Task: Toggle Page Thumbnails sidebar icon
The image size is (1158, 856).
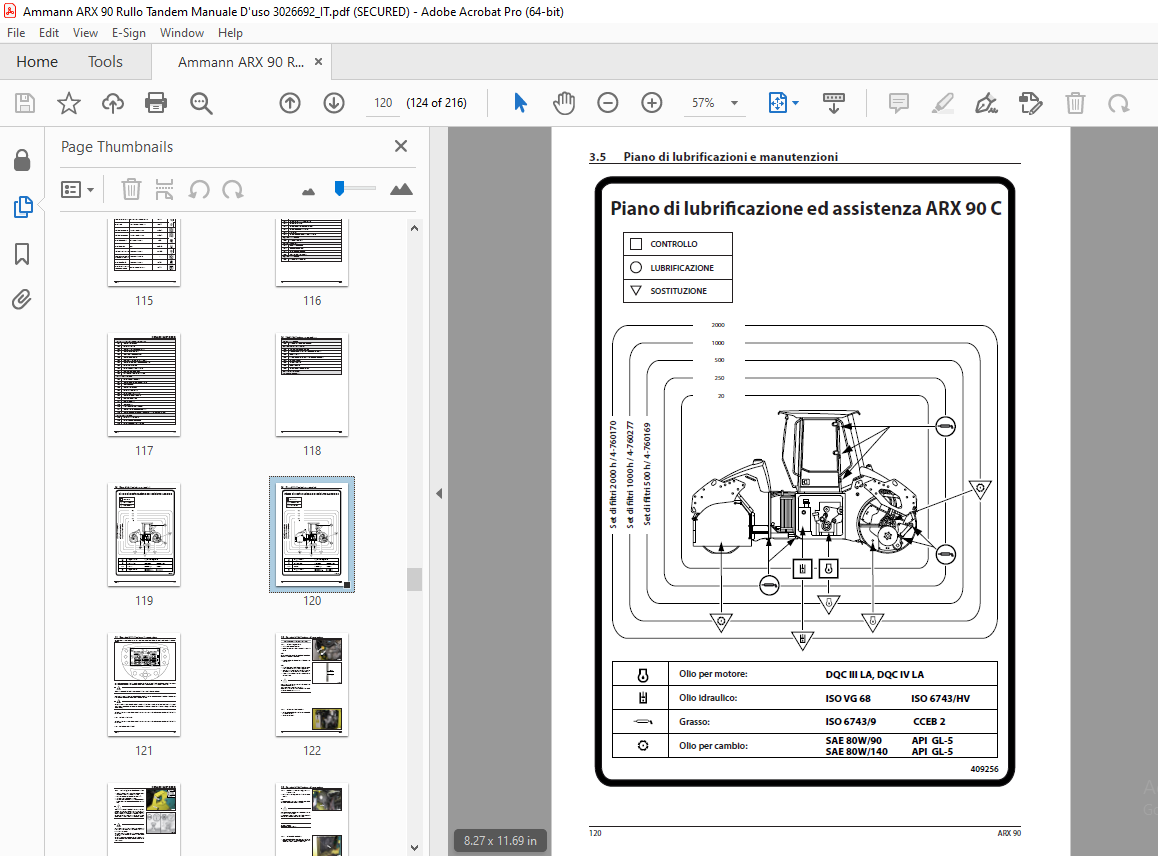Action: (x=23, y=207)
